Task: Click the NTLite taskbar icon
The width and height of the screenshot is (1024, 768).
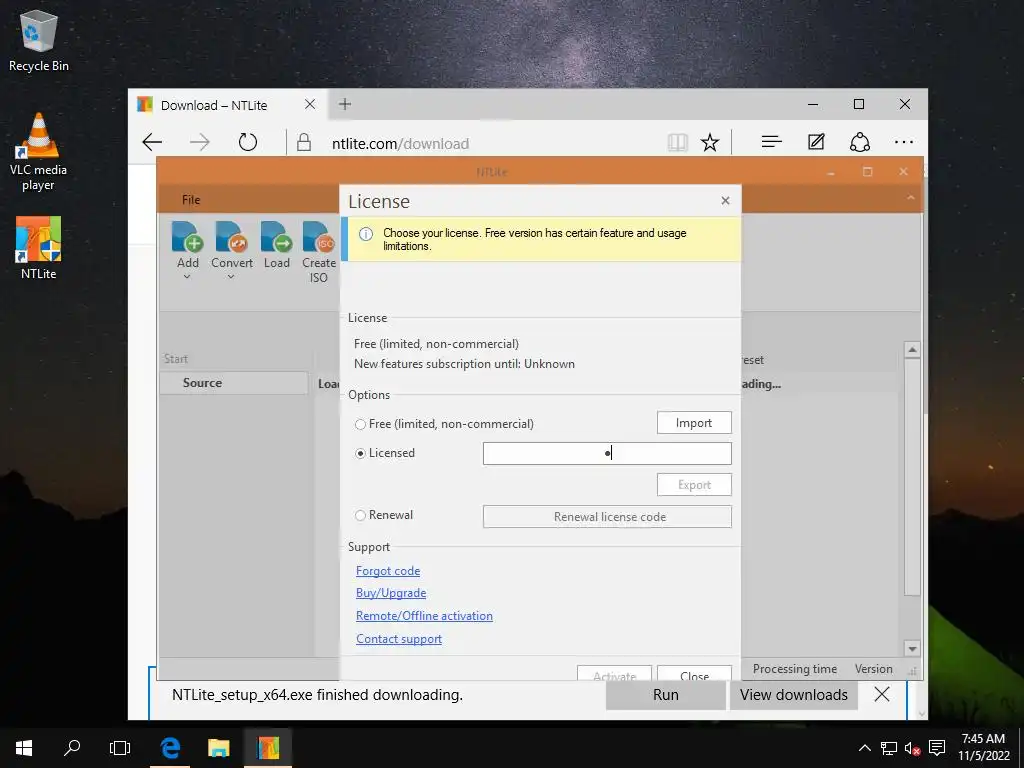Action: (268, 748)
